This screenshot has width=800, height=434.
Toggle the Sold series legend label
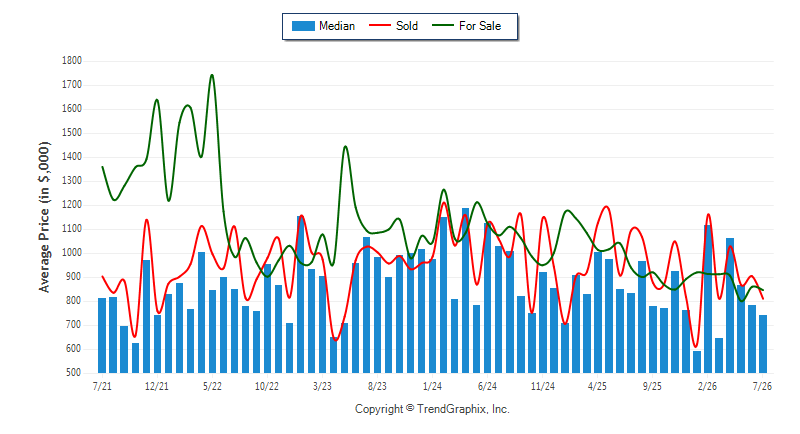tap(407, 26)
